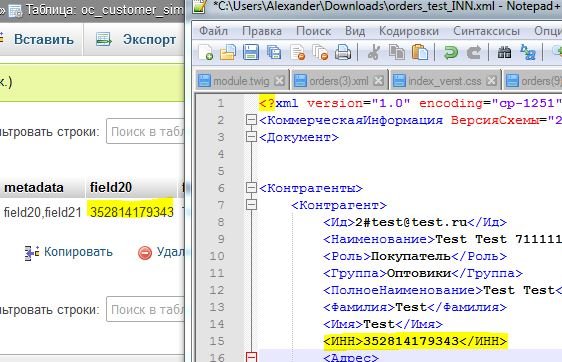
Task: Click the Copy row icon in phpMyAdmin
Action: click(32, 253)
